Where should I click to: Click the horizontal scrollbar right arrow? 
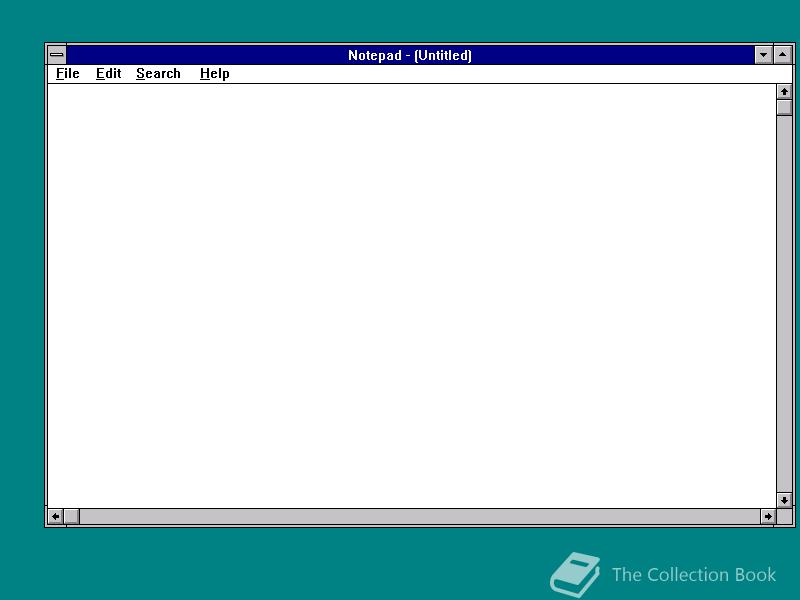(768, 516)
